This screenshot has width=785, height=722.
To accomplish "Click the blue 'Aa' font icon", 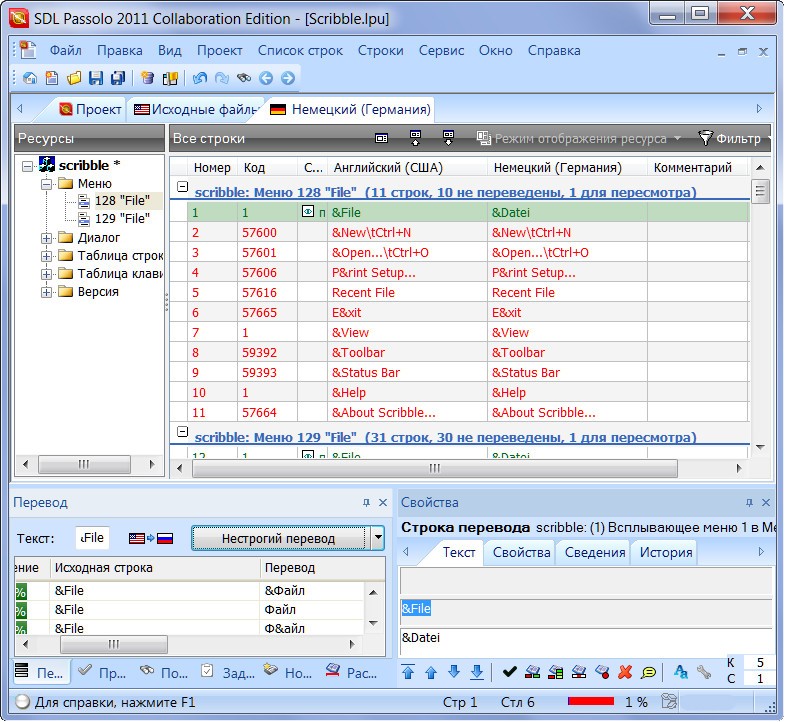I will pos(680,672).
